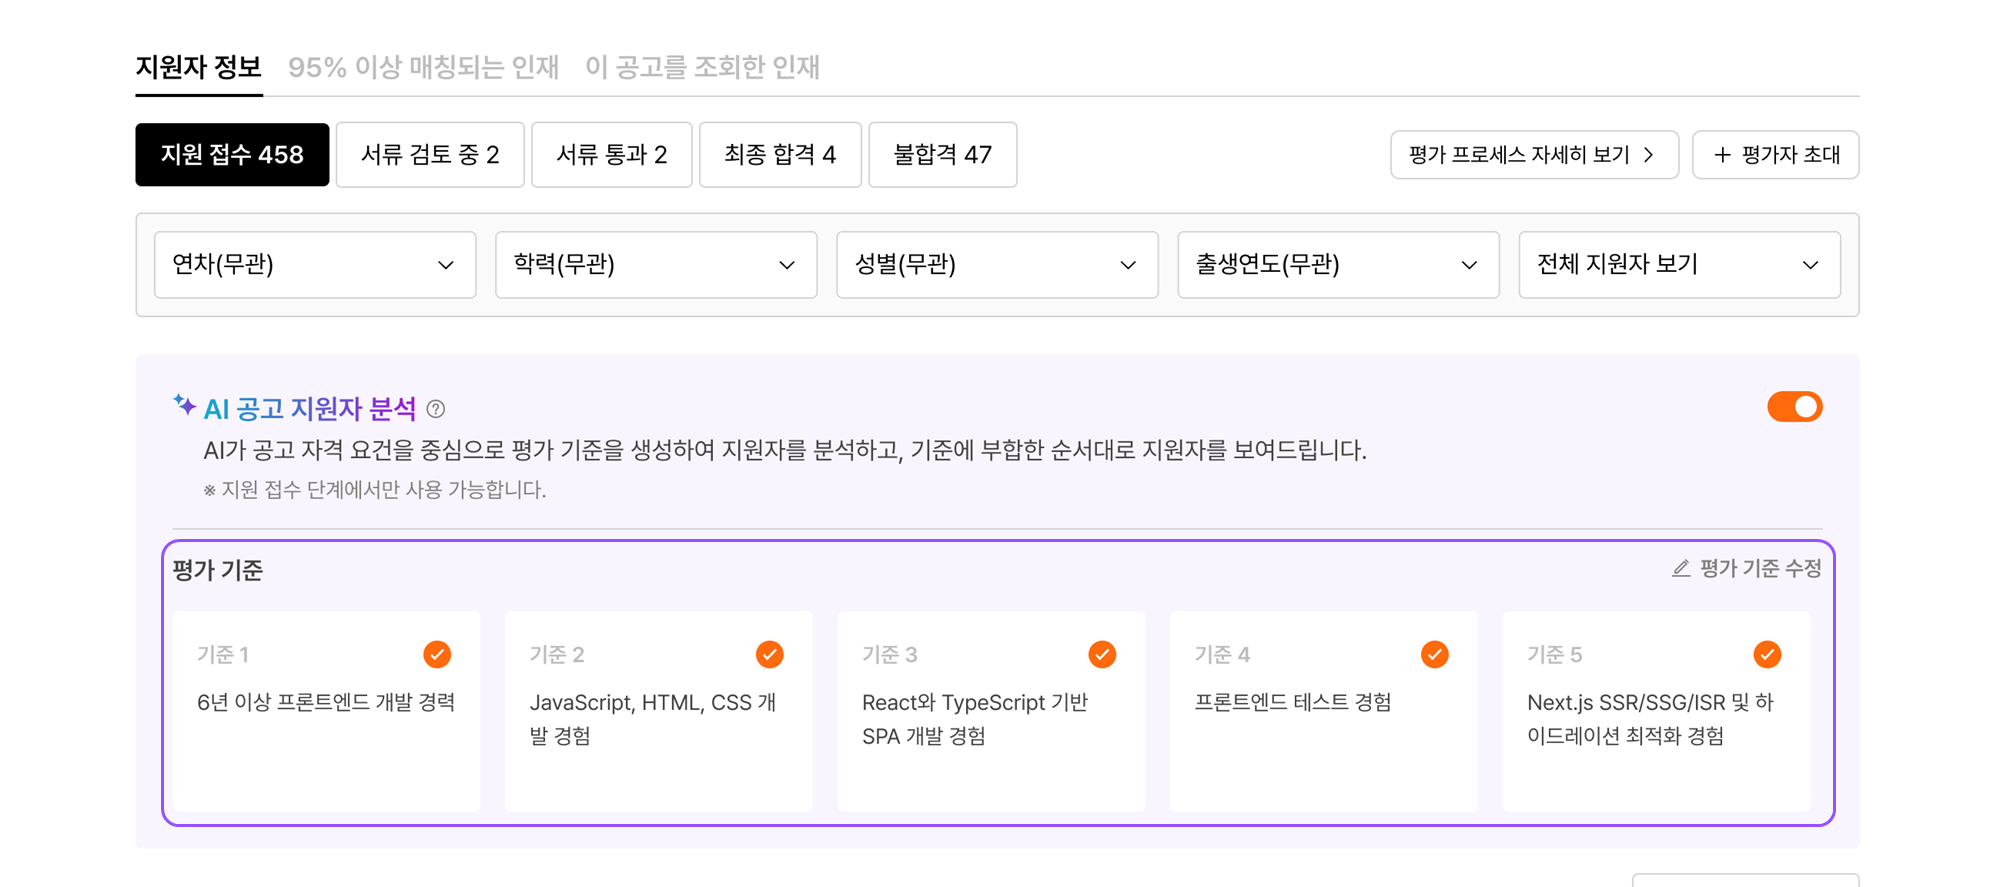2000x887 pixels.
Task: Click the arrow on 평가 프로세스 자세히 보기
Action: click(1649, 155)
